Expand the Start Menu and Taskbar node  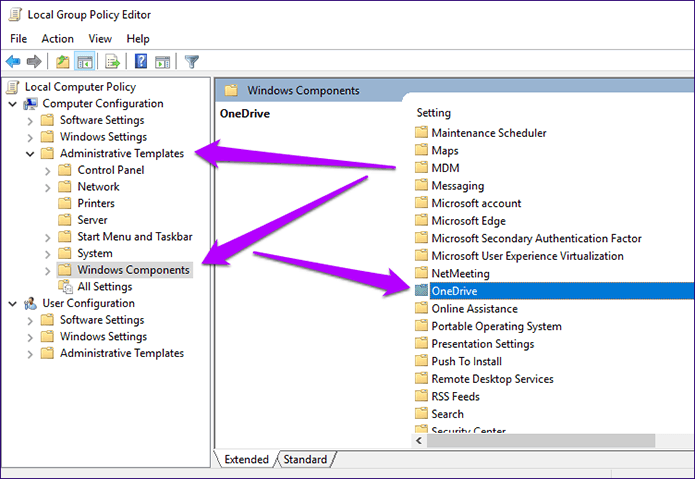tap(47, 238)
